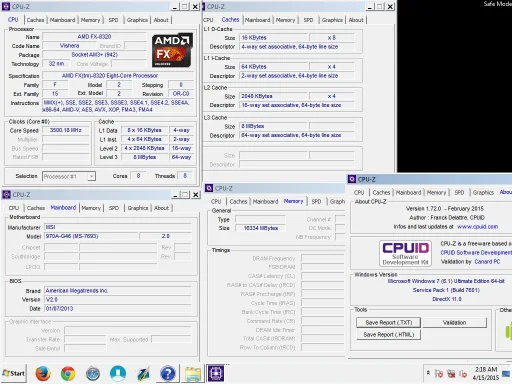The image size is (512, 384).
Task: Click the AMD FX processor logo
Action: [172, 50]
